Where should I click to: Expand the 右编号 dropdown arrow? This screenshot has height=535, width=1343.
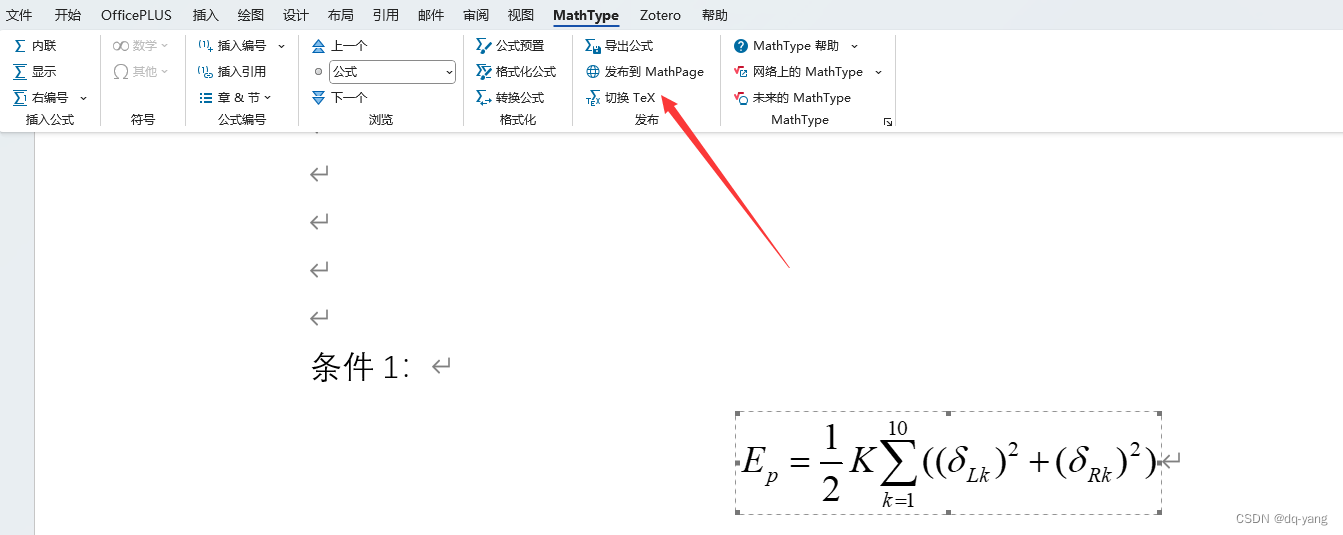point(83,98)
